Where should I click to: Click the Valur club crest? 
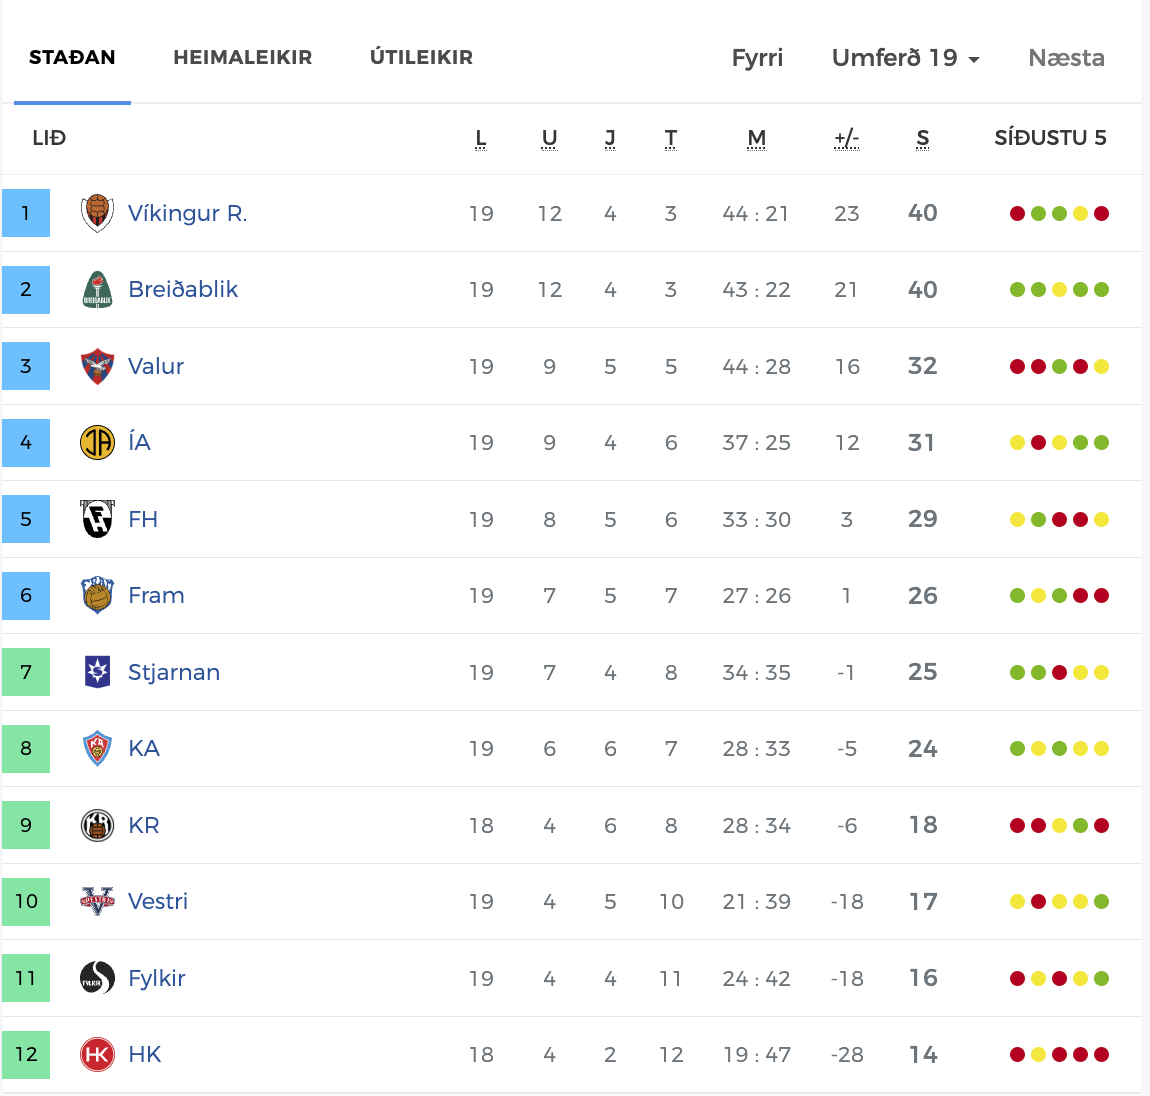tap(97, 366)
